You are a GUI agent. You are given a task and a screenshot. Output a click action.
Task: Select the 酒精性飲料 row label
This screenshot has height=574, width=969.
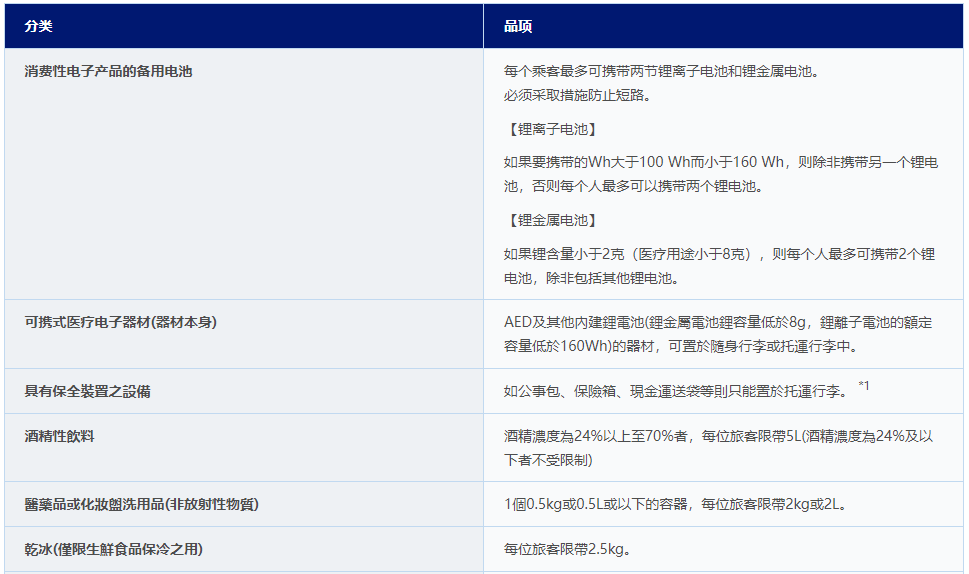point(60,437)
